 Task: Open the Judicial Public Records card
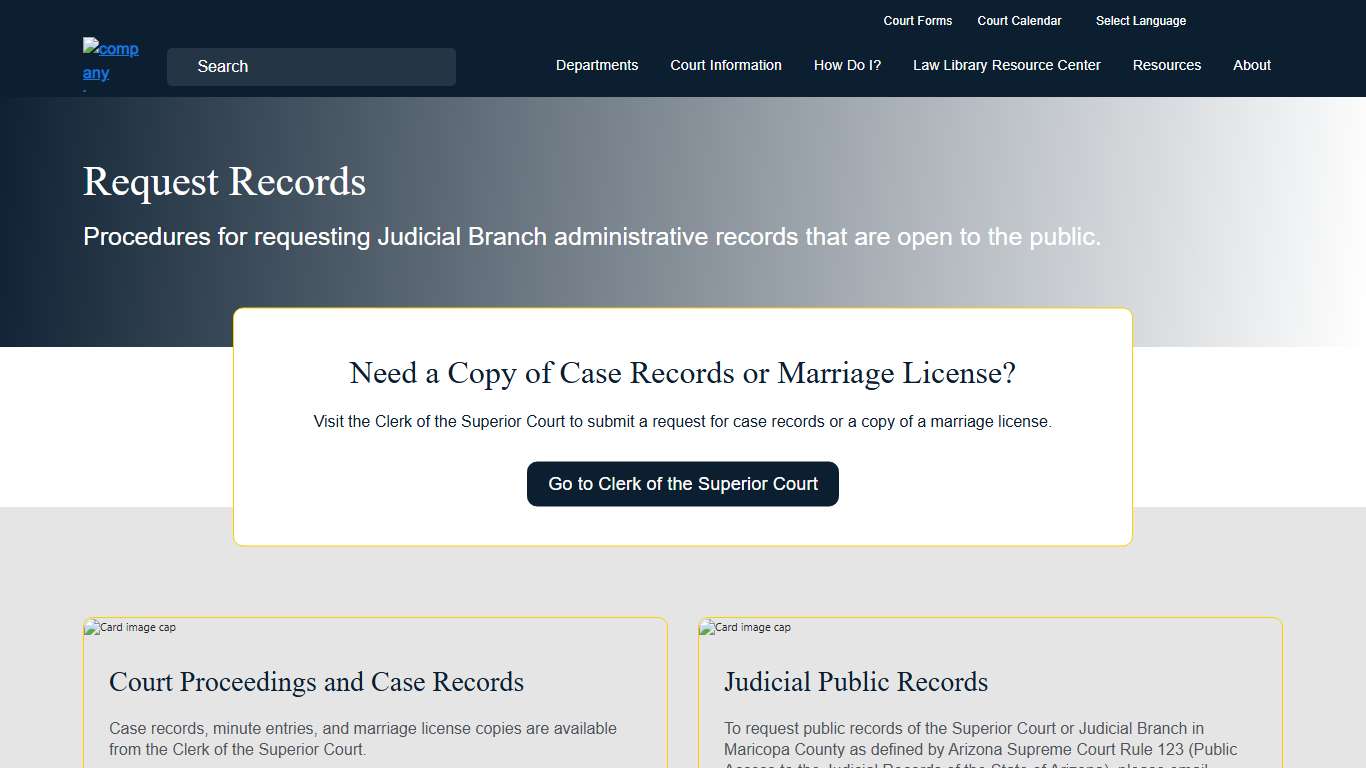856,682
